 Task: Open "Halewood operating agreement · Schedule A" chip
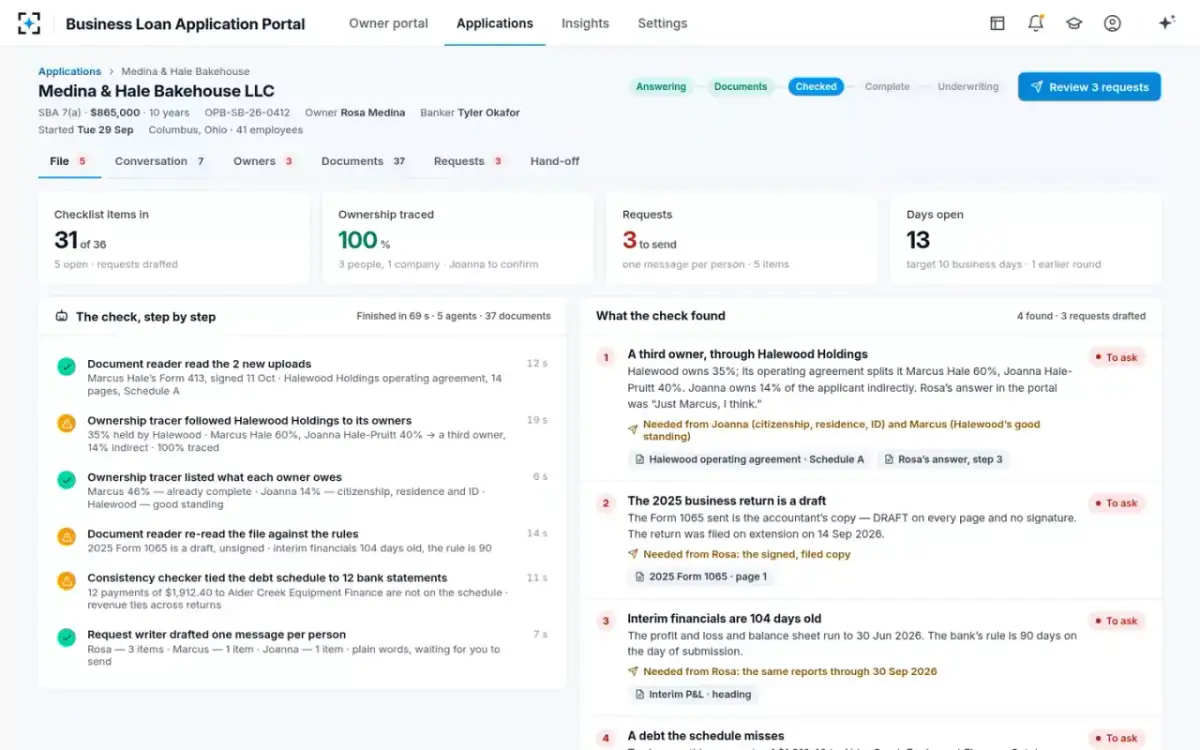(749, 460)
